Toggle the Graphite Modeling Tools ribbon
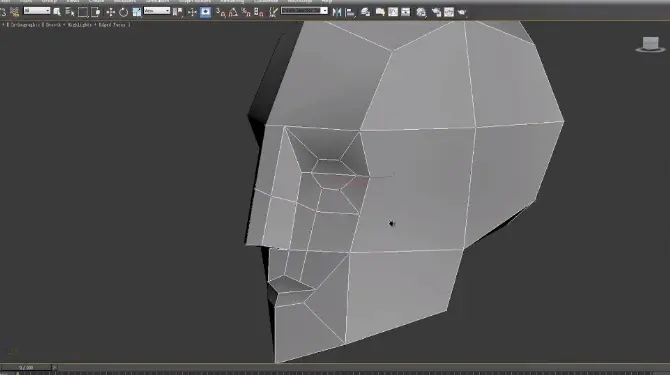The width and height of the screenshot is (670, 375). point(380,12)
